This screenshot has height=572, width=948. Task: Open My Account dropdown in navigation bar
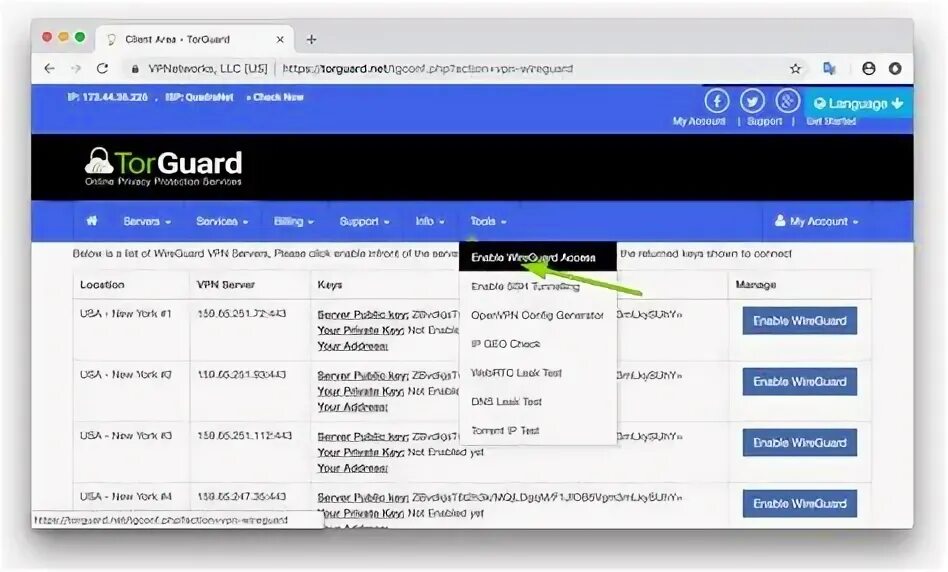[x=816, y=221]
